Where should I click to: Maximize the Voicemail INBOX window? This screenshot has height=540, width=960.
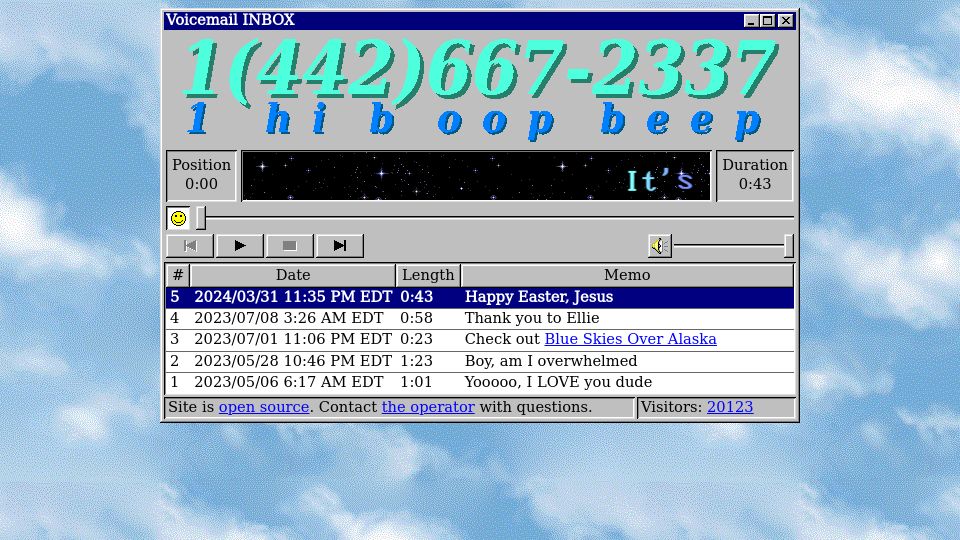point(768,21)
